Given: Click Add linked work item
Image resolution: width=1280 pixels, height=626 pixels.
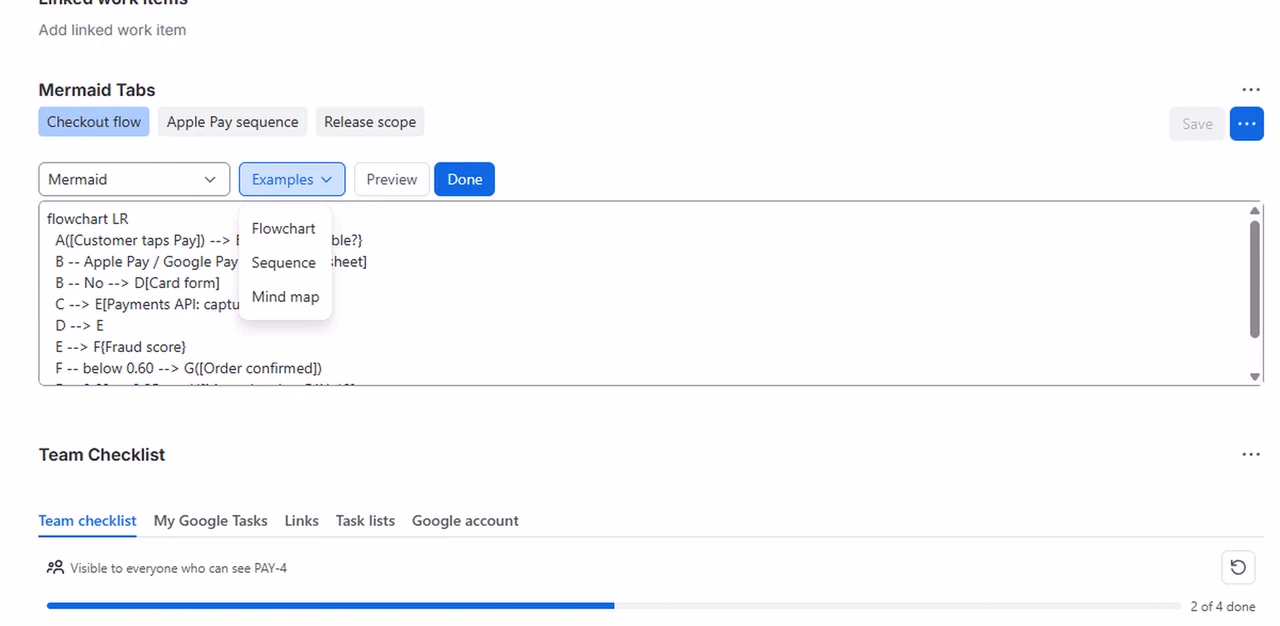Looking at the screenshot, I should [x=112, y=30].
